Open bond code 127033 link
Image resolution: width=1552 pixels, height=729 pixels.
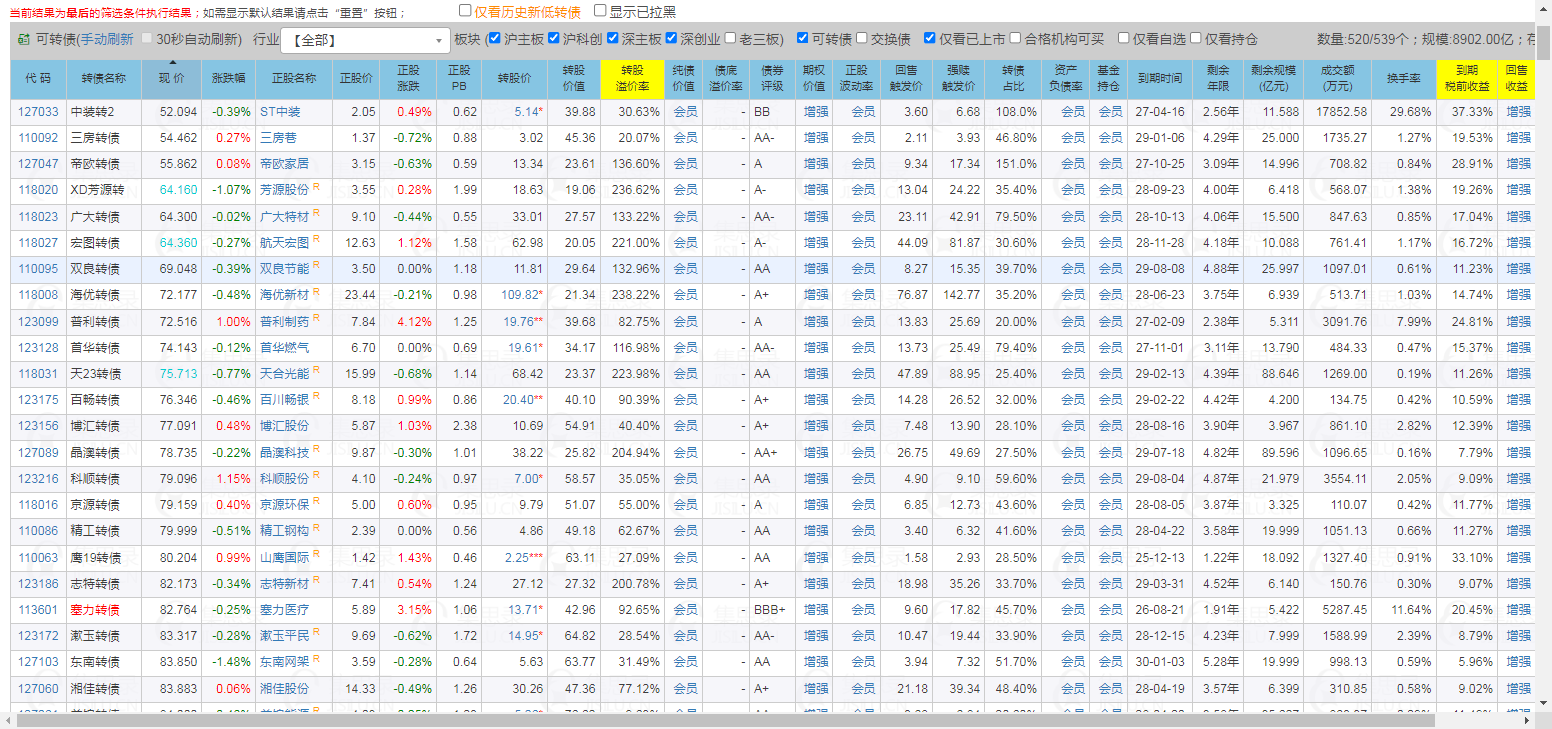[39, 112]
